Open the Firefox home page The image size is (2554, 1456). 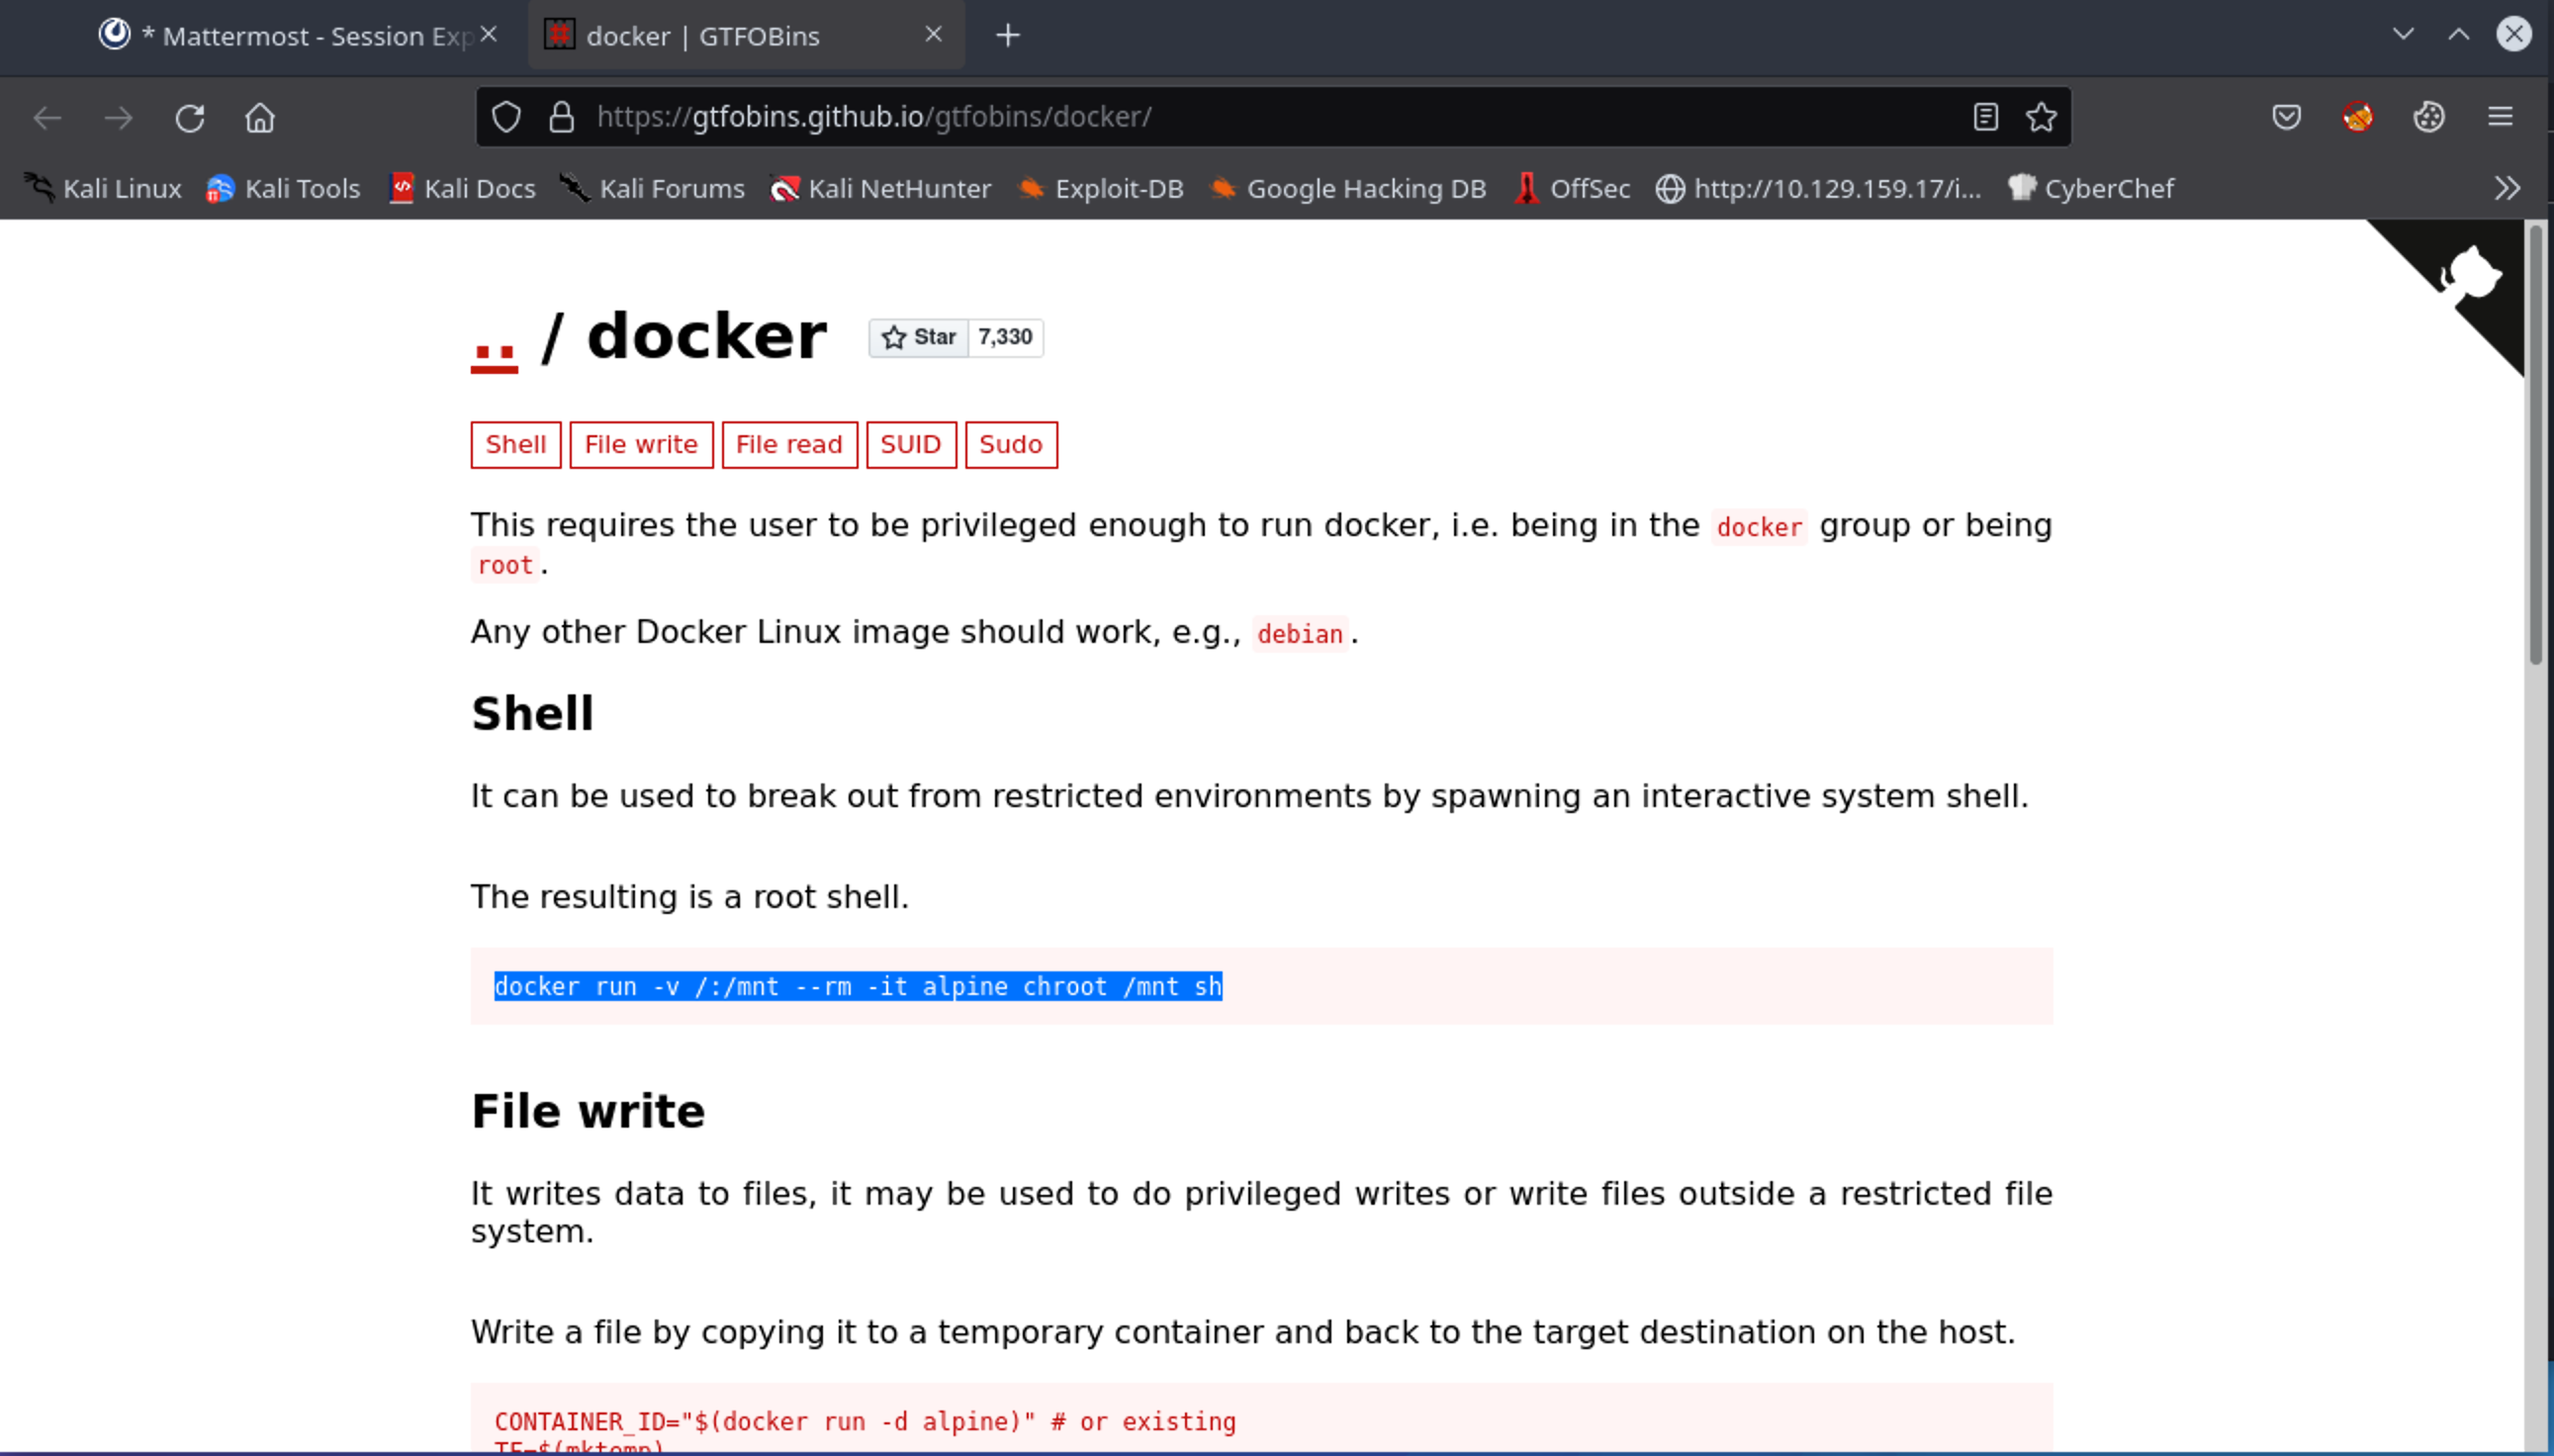click(x=260, y=118)
